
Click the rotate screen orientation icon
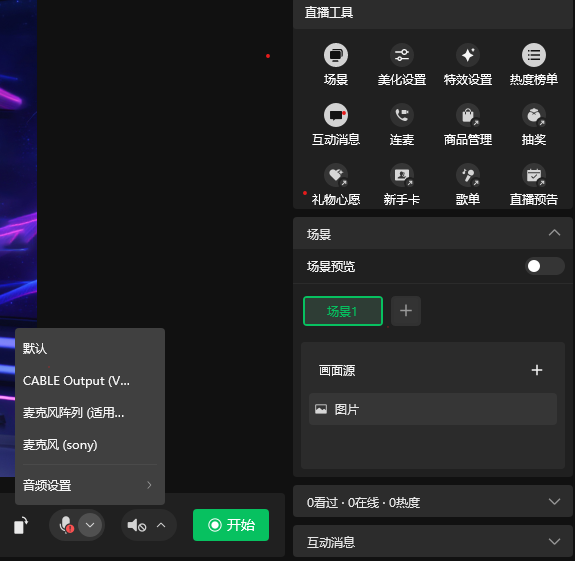tap(21, 525)
